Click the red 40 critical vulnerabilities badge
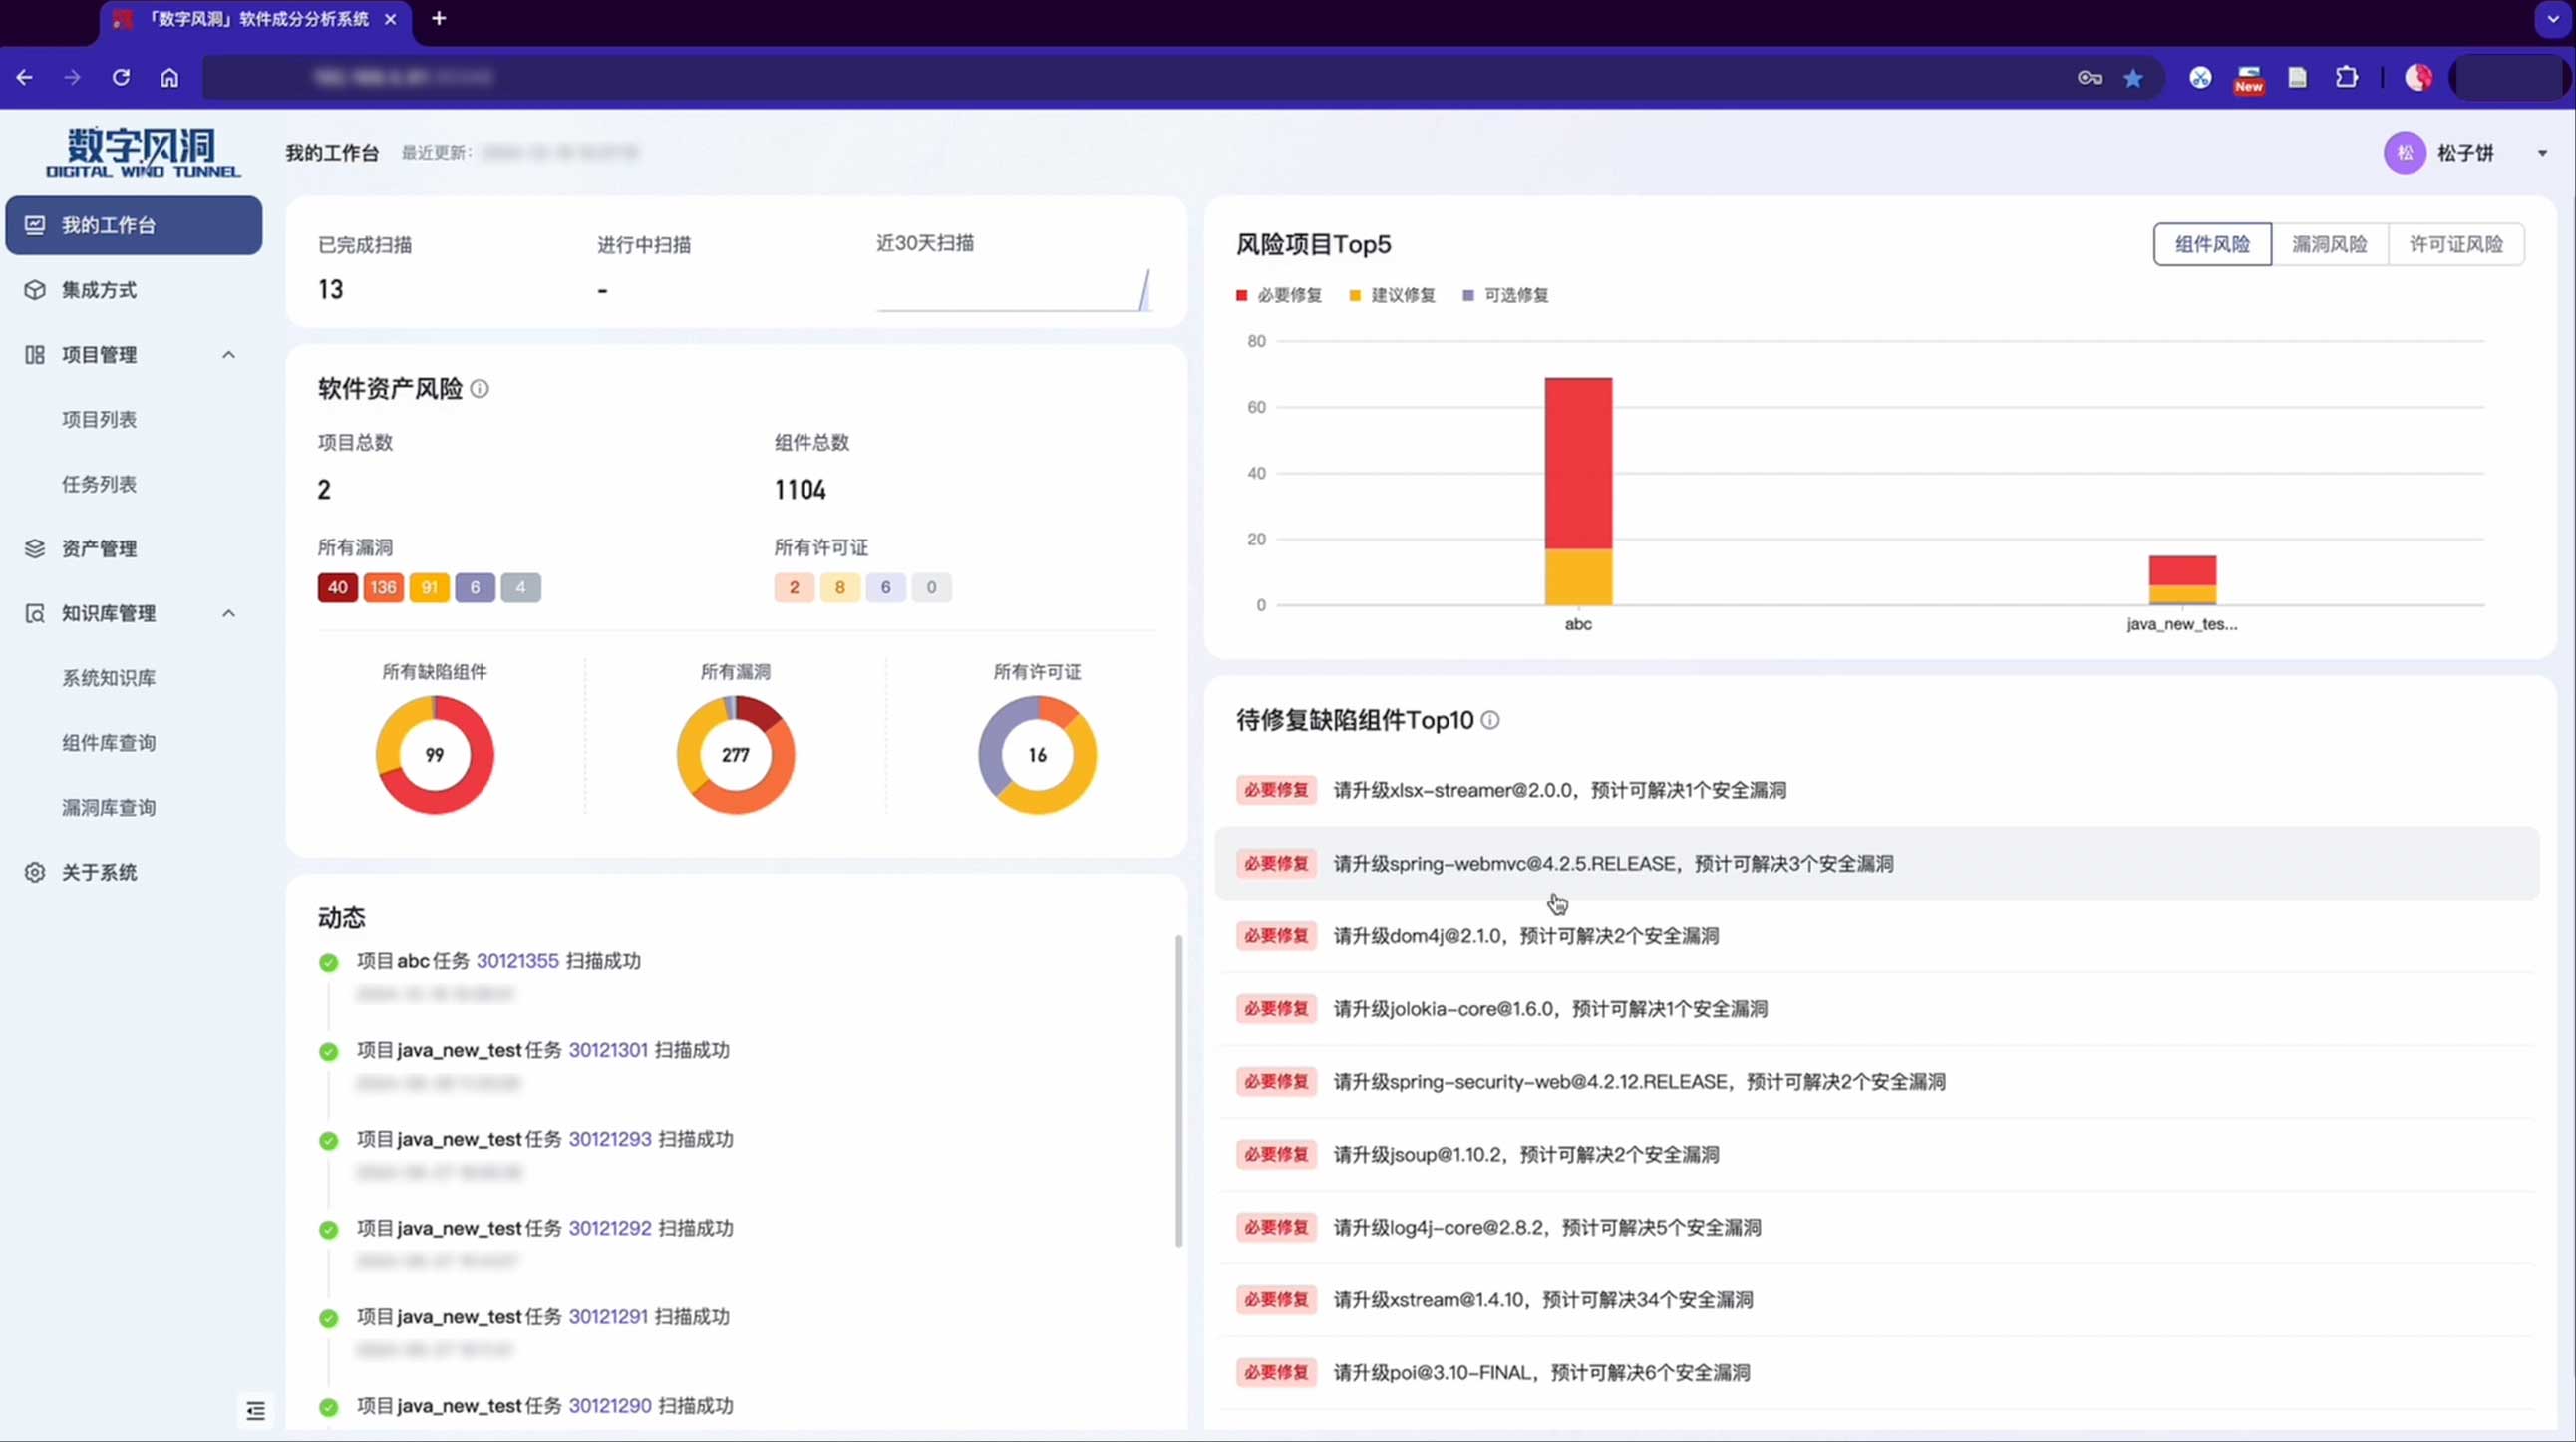 tap(337, 588)
